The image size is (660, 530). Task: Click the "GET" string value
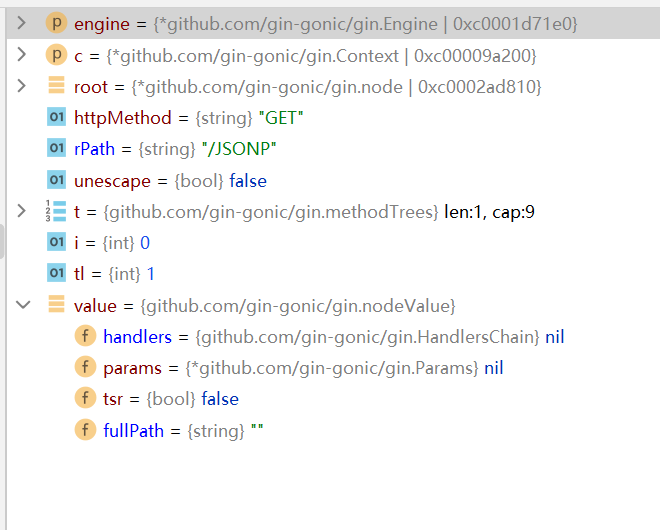coord(281,118)
